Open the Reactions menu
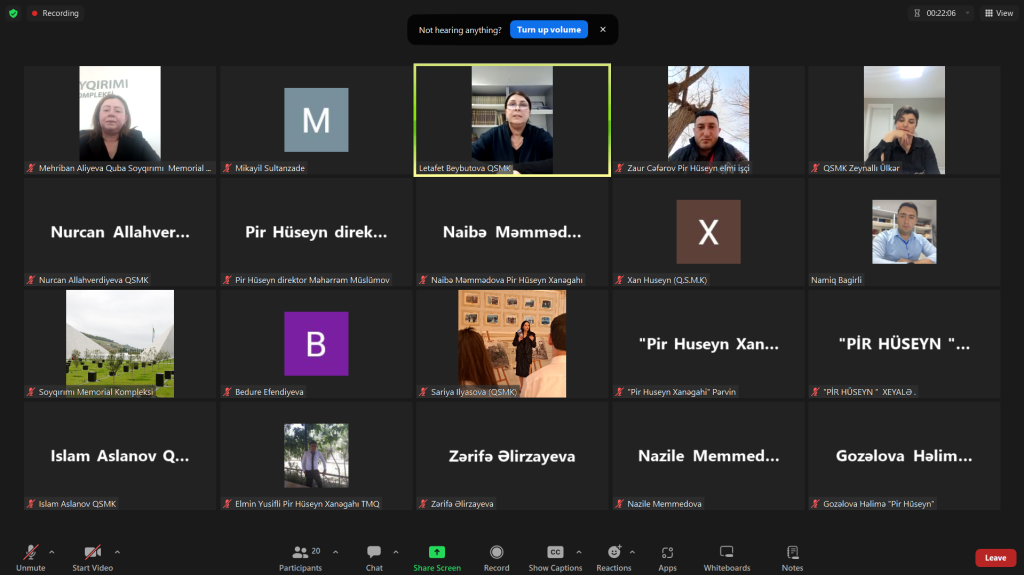This screenshot has height=575, width=1024. 614,558
